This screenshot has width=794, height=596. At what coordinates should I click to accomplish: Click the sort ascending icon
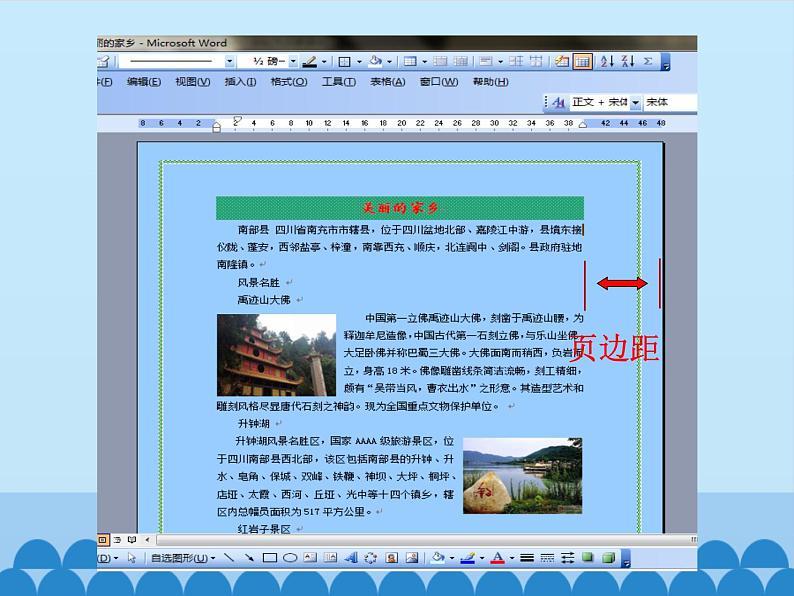(x=607, y=61)
